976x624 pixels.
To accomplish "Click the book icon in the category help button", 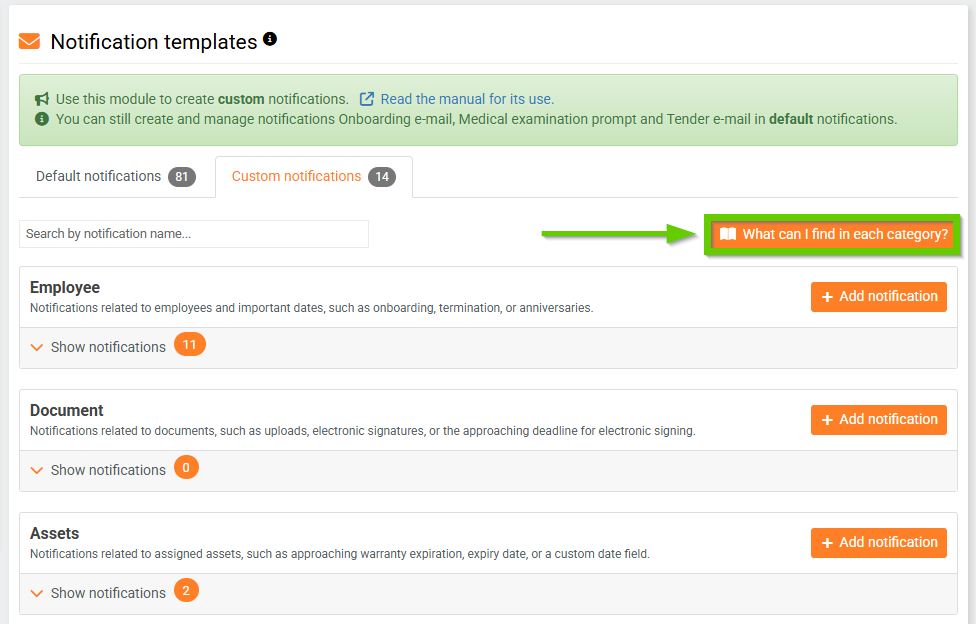I will click(728, 235).
